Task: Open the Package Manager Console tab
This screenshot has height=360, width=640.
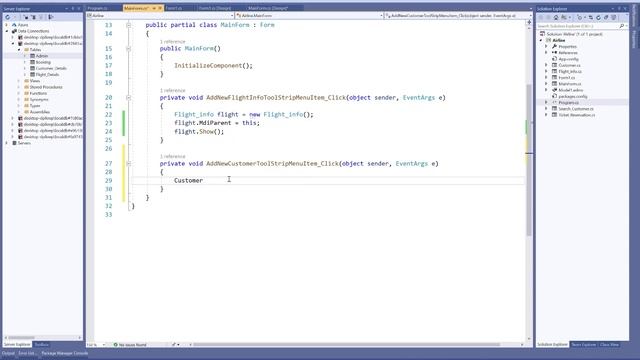Action: 64,353
